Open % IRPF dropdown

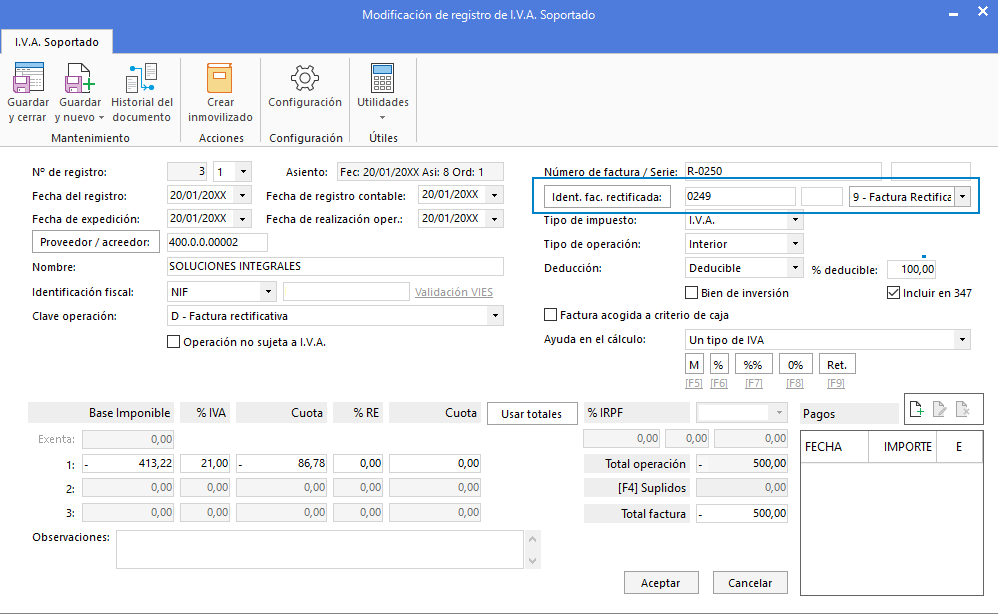click(779, 413)
